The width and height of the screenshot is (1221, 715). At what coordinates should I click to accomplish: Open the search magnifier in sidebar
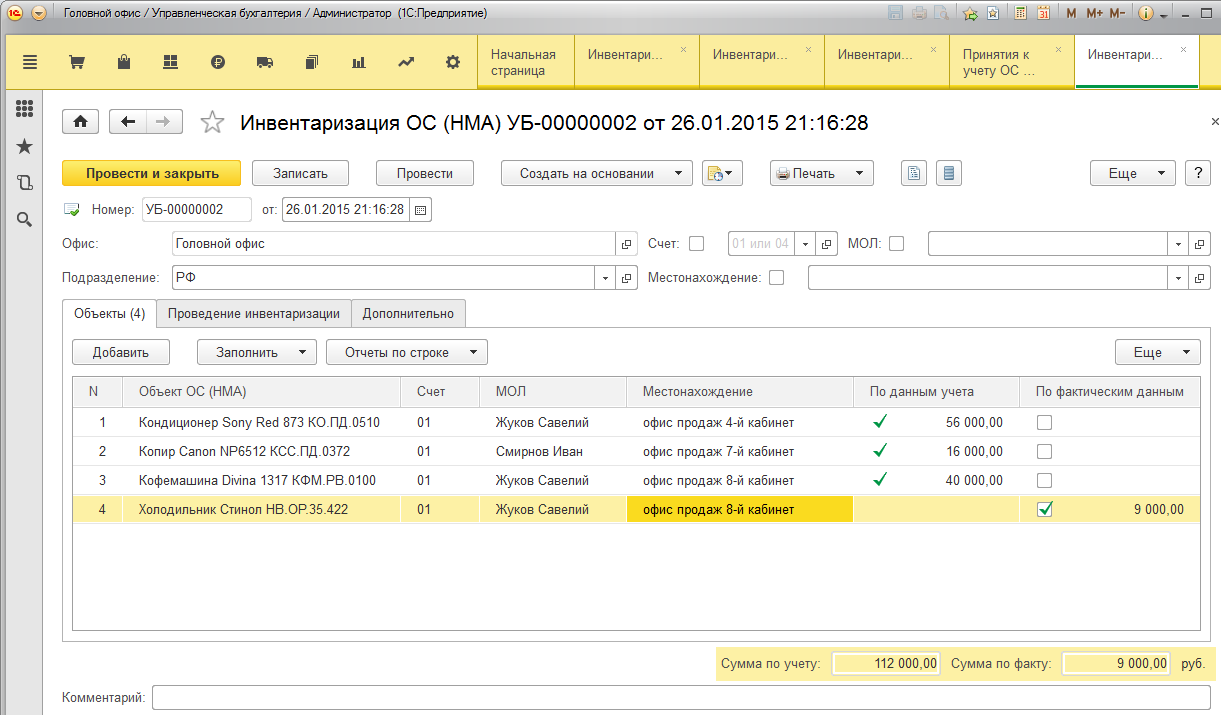tap(25, 219)
